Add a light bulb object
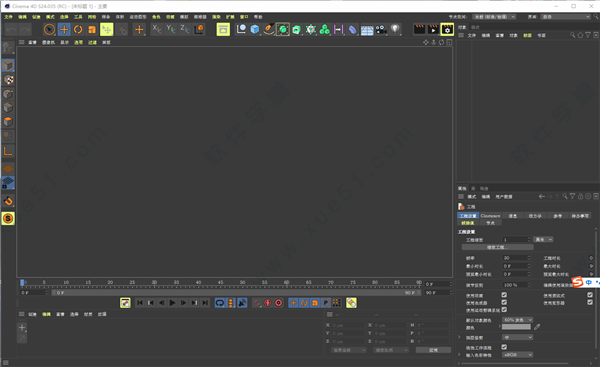The height and width of the screenshot is (367, 600). 395,29
